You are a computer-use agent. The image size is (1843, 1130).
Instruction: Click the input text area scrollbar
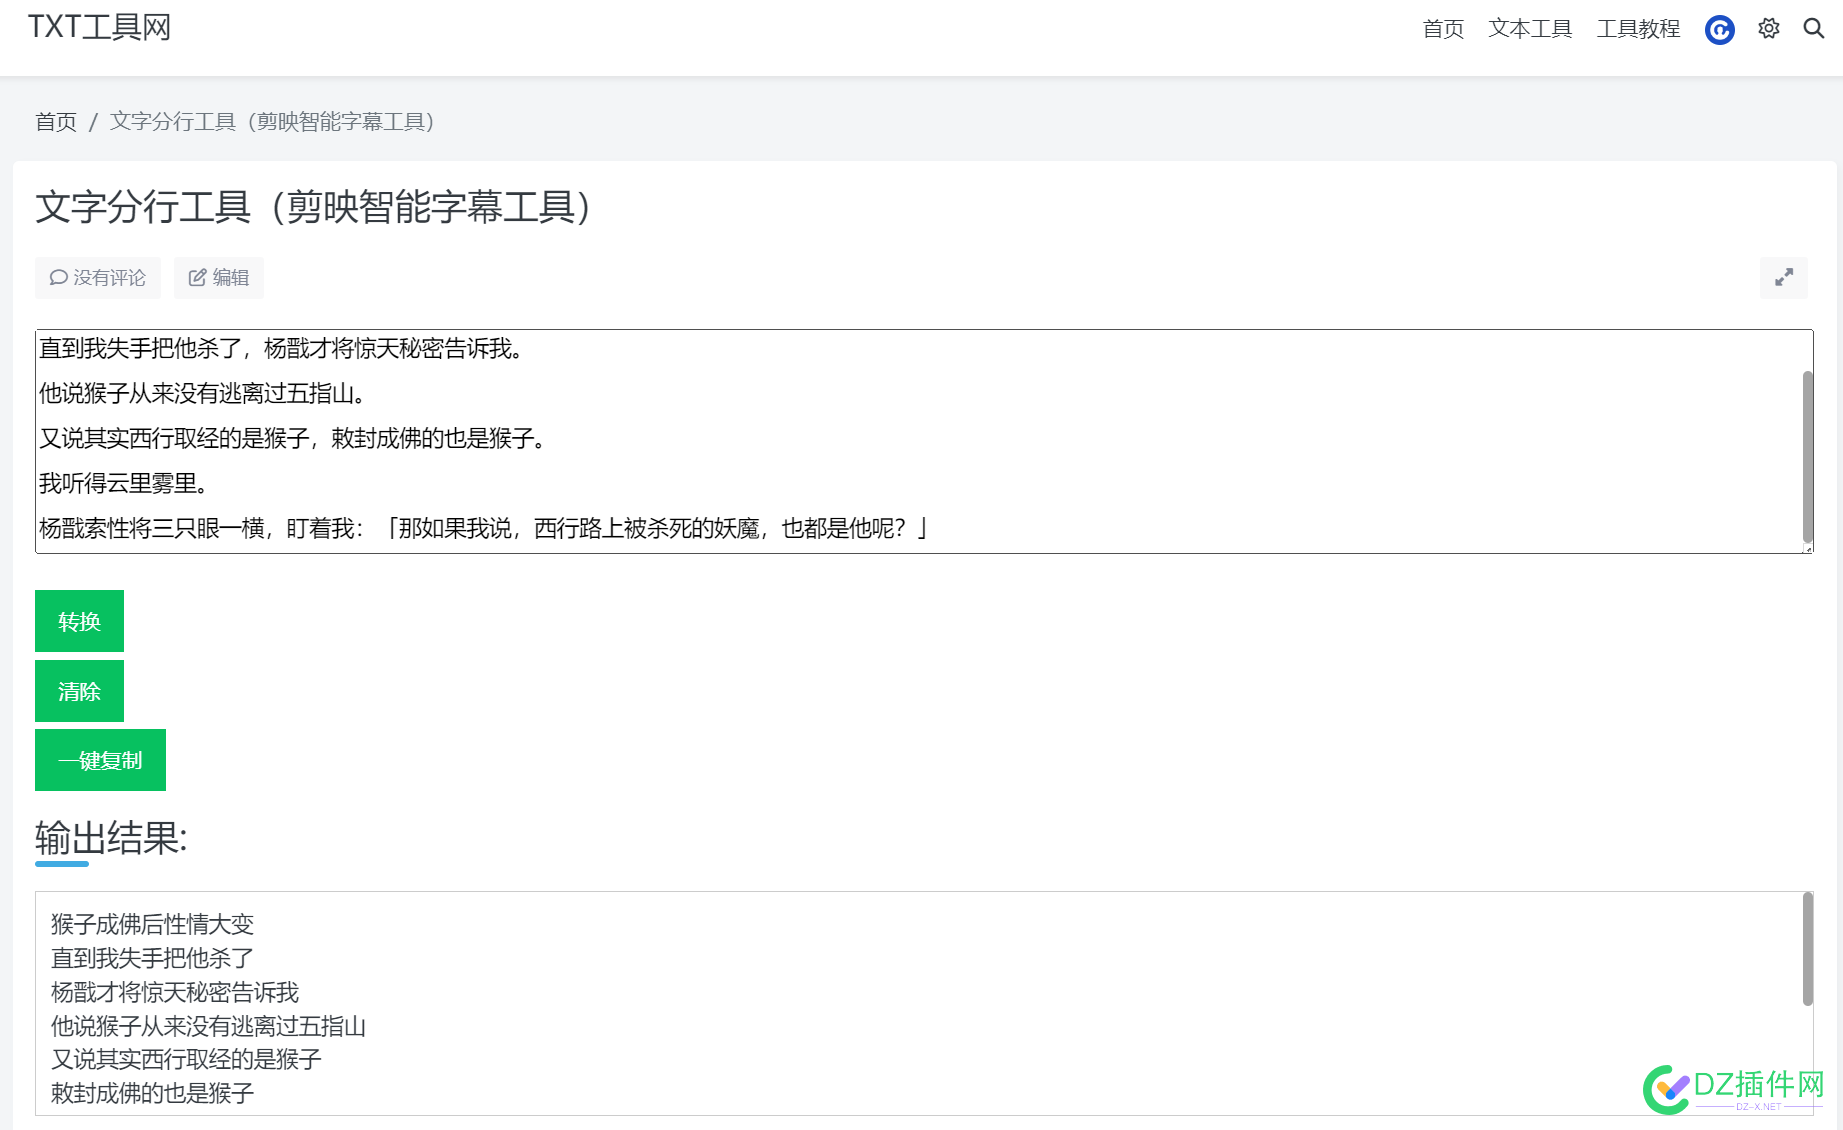[x=1807, y=455]
